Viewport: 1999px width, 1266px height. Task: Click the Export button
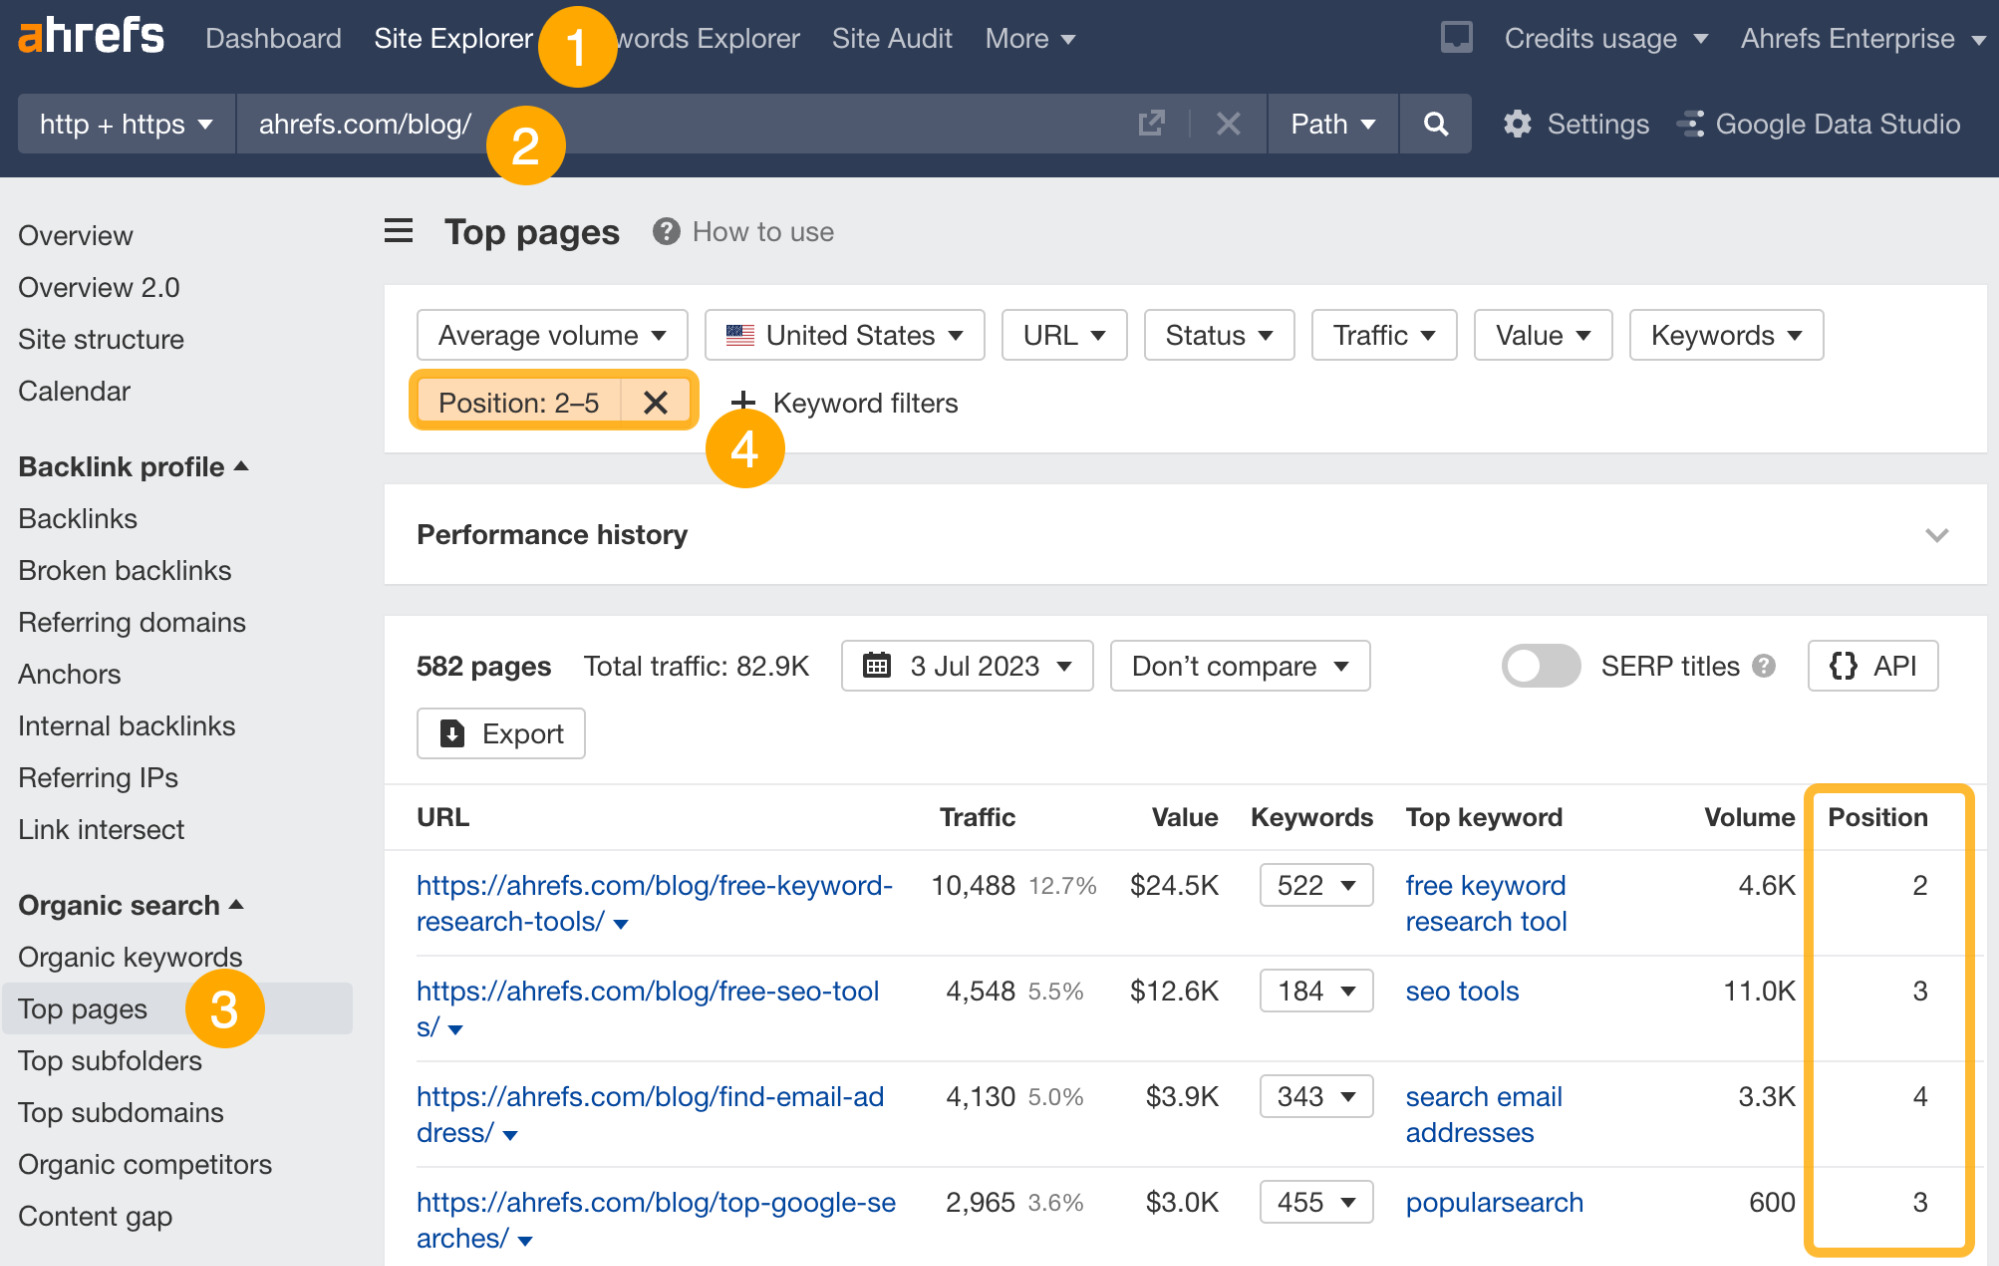501,733
